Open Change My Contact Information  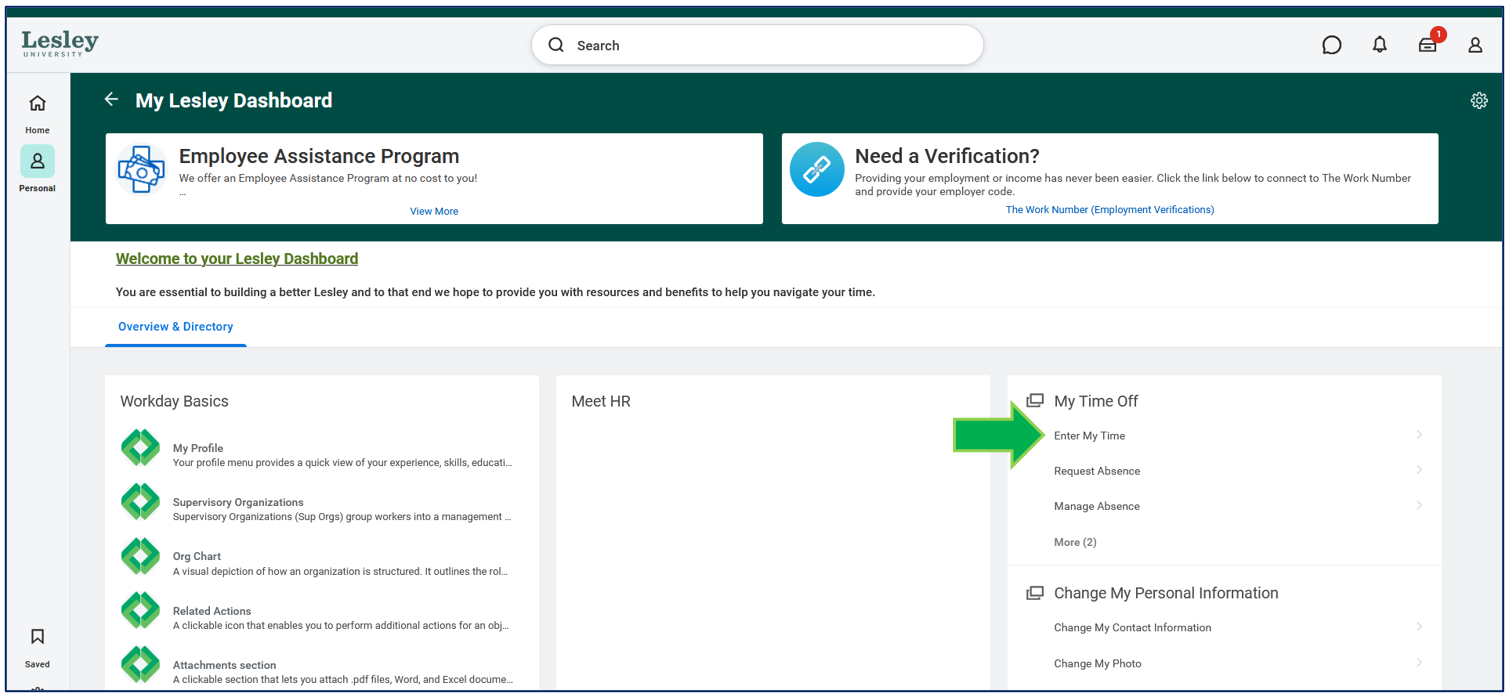pos(1132,628)
